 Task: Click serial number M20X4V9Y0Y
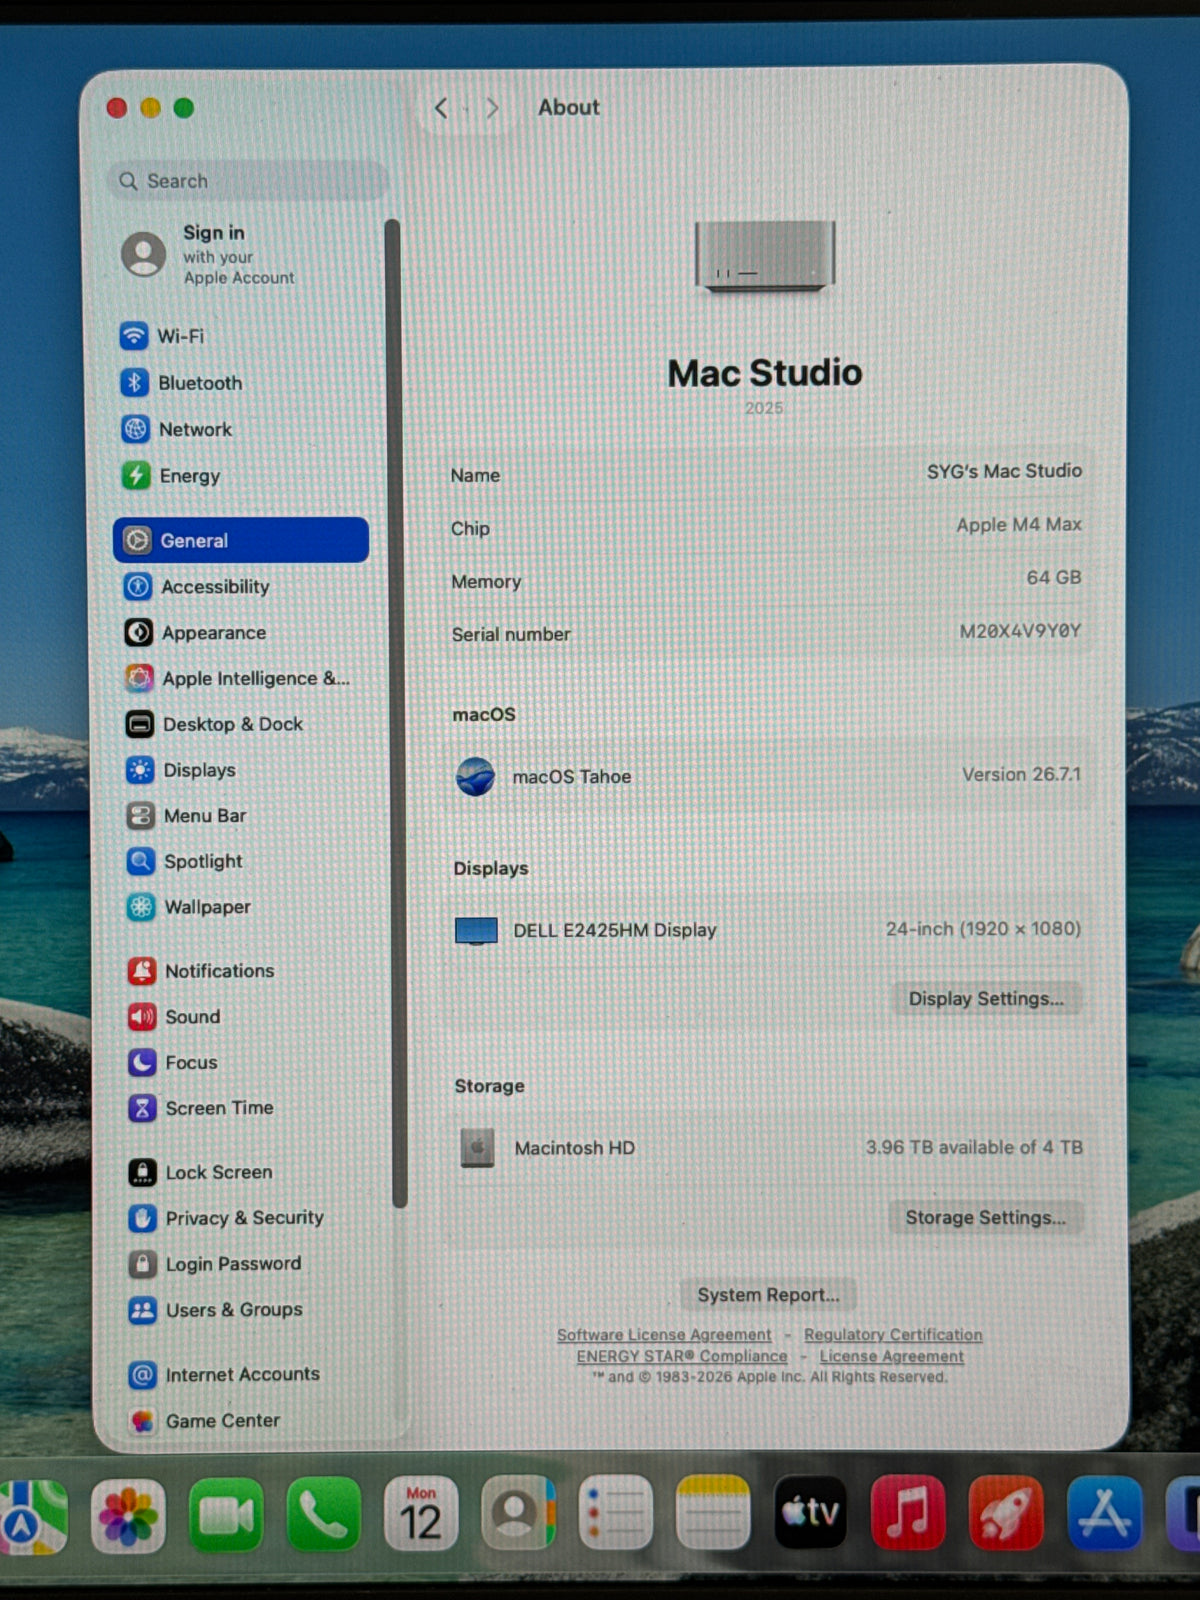point(1020,631)
